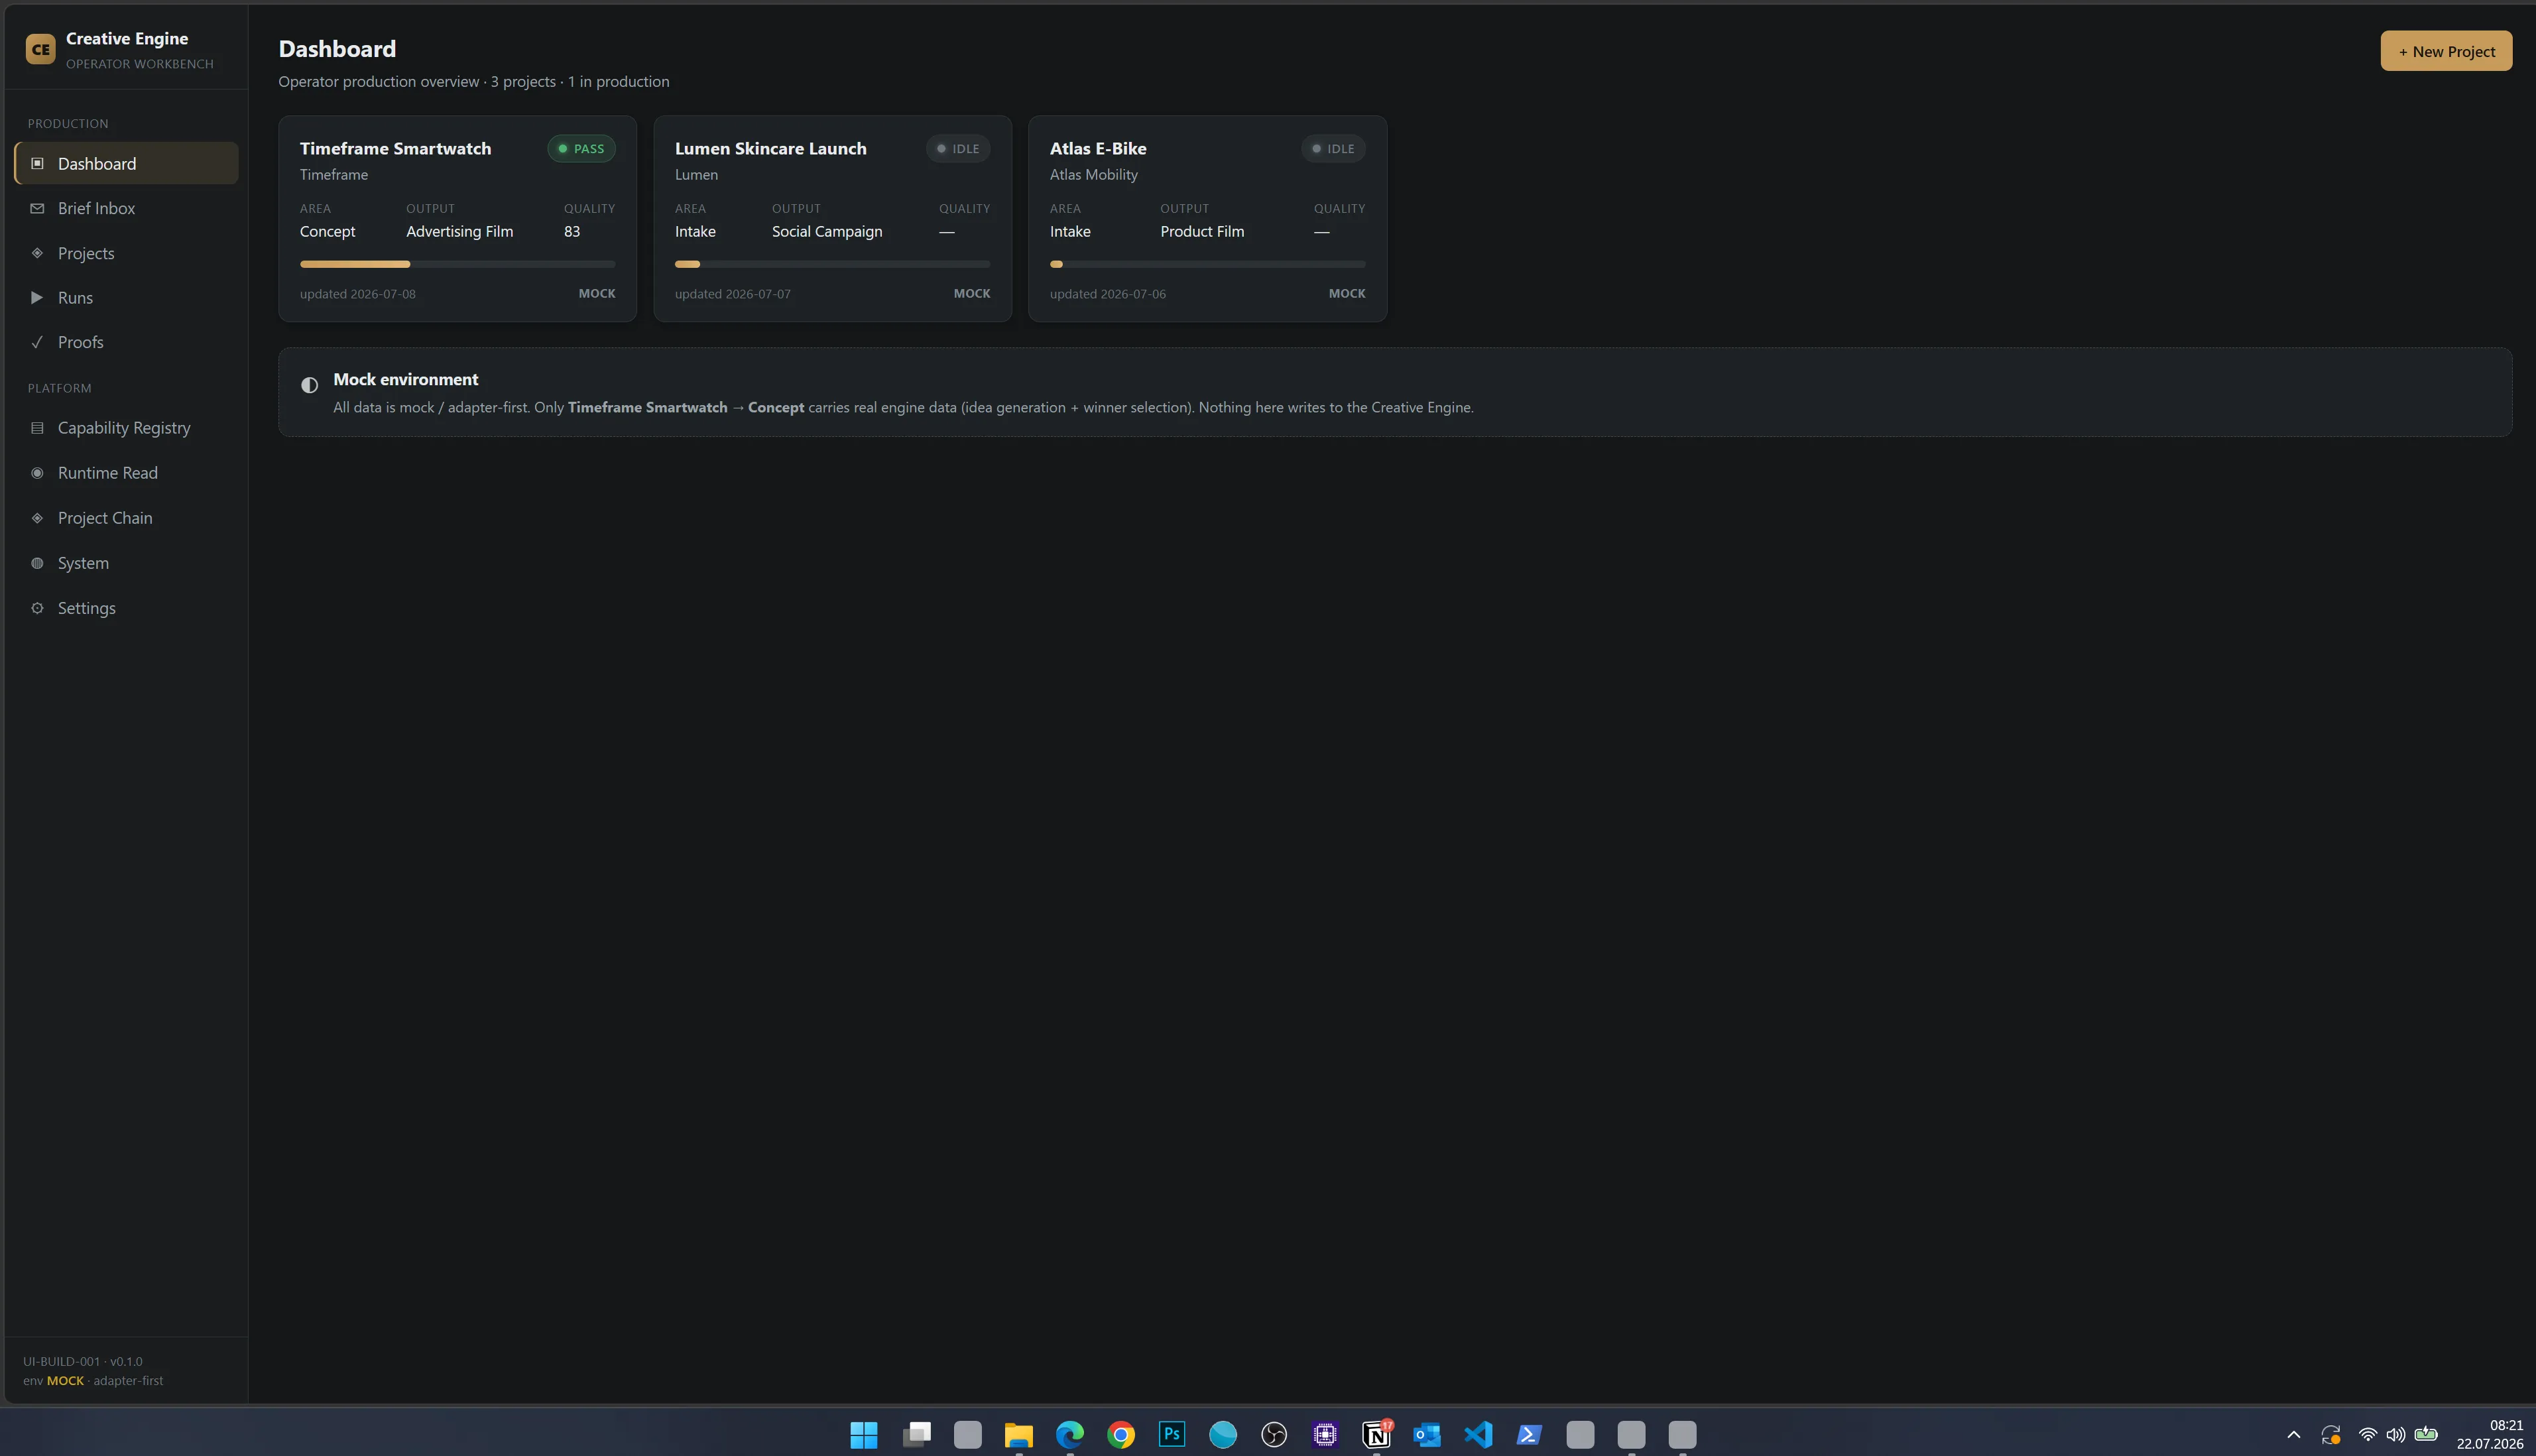
Task: Click the Social Campaign output value
Action: 827,231
